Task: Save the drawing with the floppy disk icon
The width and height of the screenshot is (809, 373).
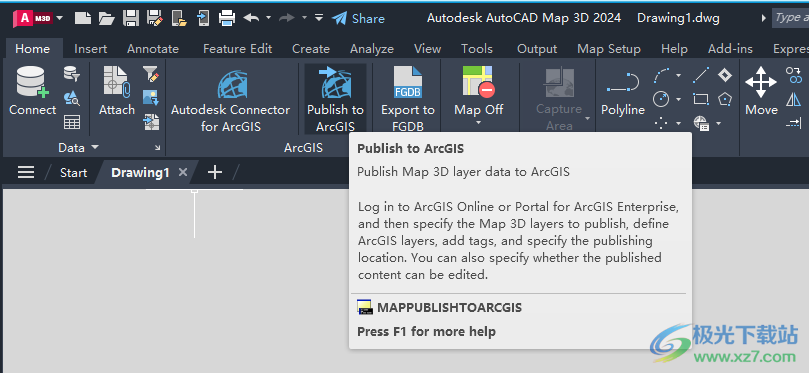Action: pos(131,19)
